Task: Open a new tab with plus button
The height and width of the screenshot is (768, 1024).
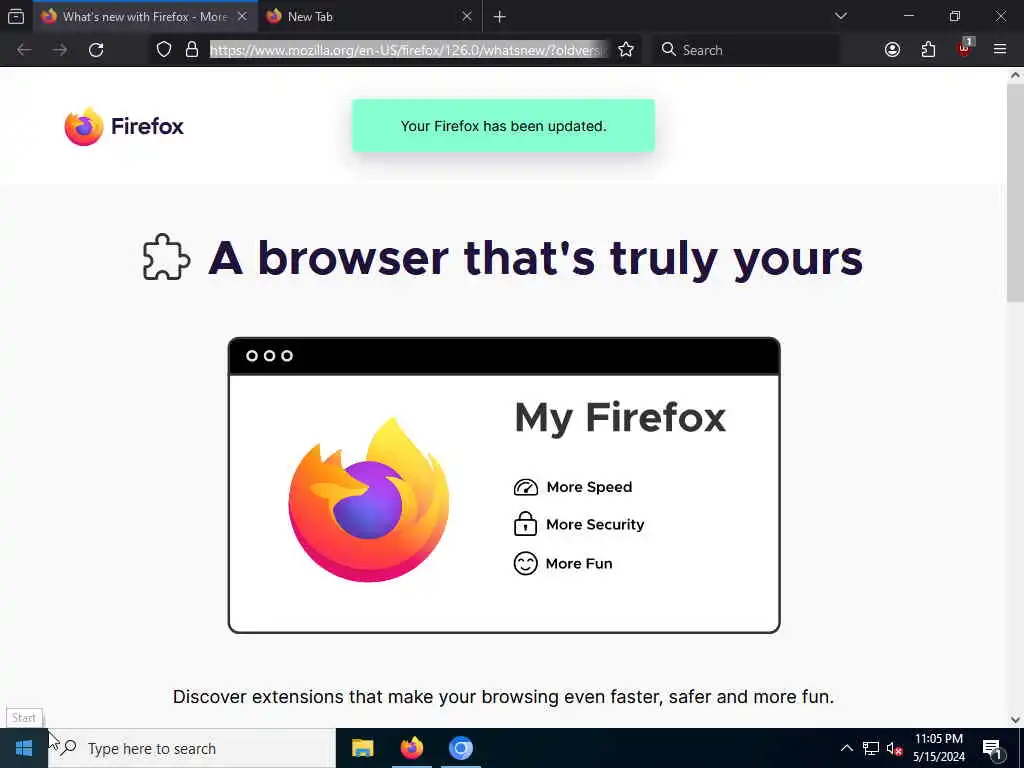Action: 500,17
